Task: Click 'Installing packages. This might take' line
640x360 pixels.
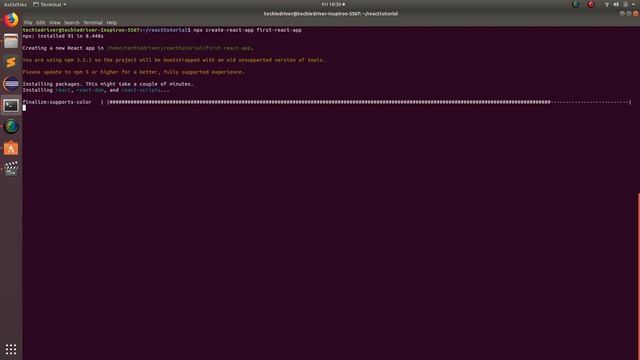Action: point(108,84)
